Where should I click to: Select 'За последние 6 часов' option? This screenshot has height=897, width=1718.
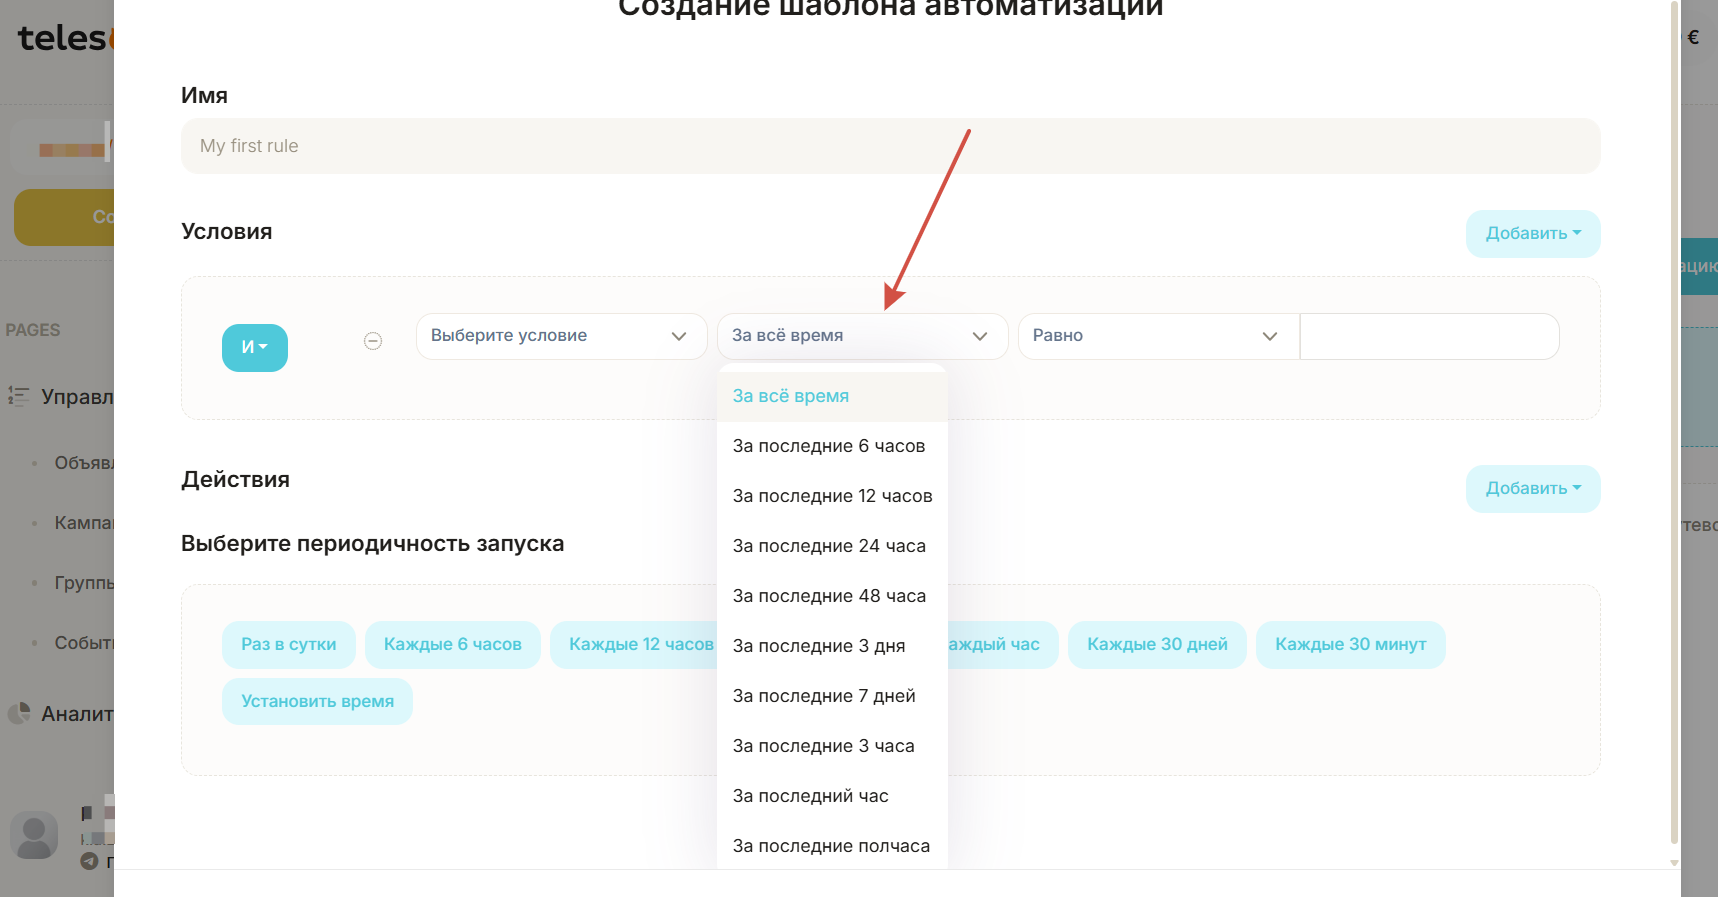[829, 446]
